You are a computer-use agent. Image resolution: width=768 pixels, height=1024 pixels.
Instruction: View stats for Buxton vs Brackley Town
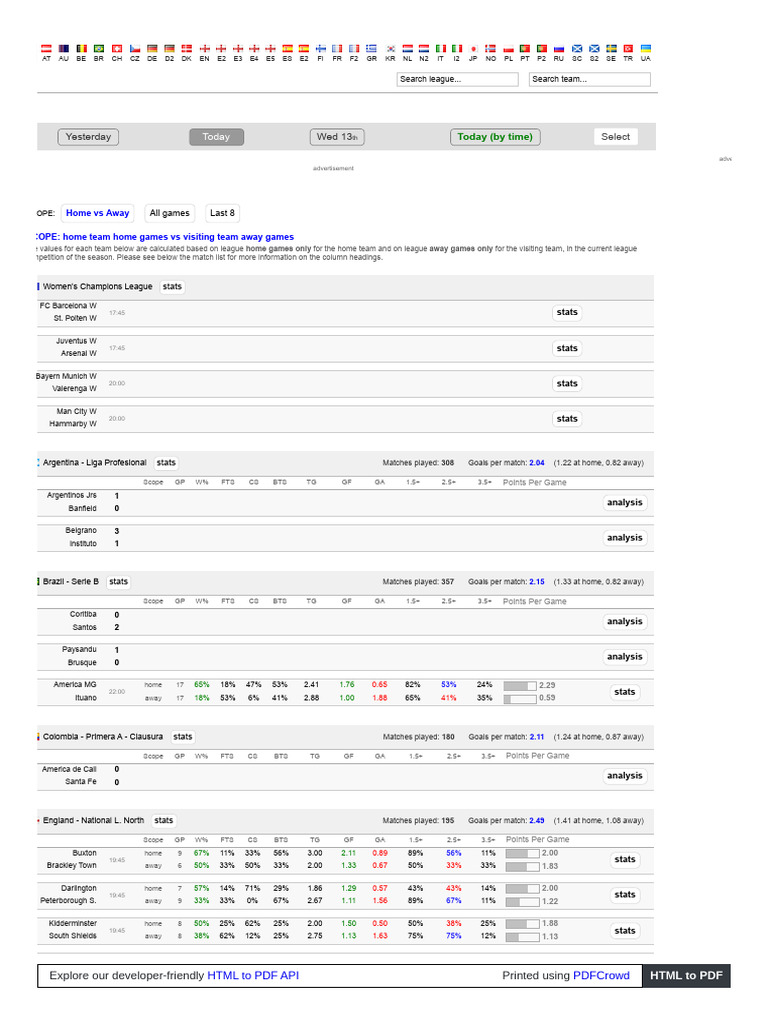click(624, 859)
